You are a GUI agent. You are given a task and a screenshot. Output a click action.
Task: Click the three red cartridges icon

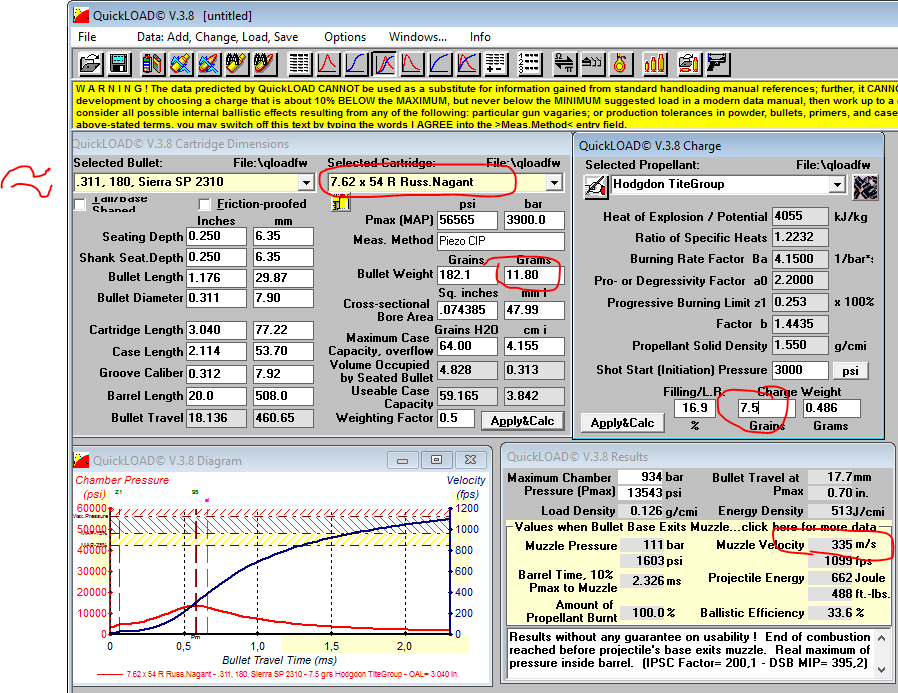655,64
